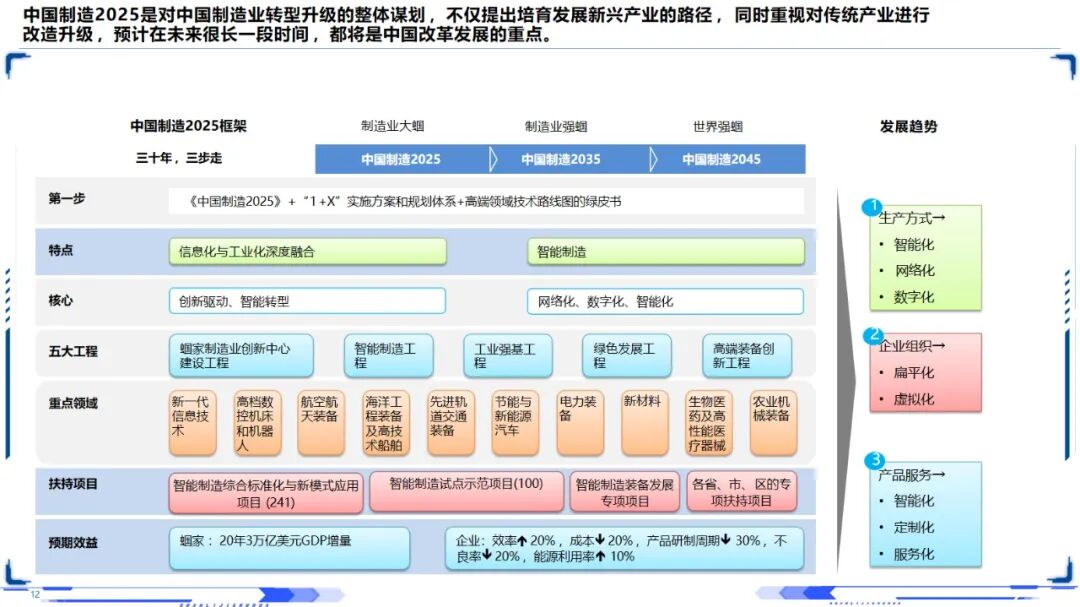Image resolution: width=1080 pixels, height=607 pixels.
Task: Click the numbered circle 2 badge beside 企业组织
Action: pos(873,335)
